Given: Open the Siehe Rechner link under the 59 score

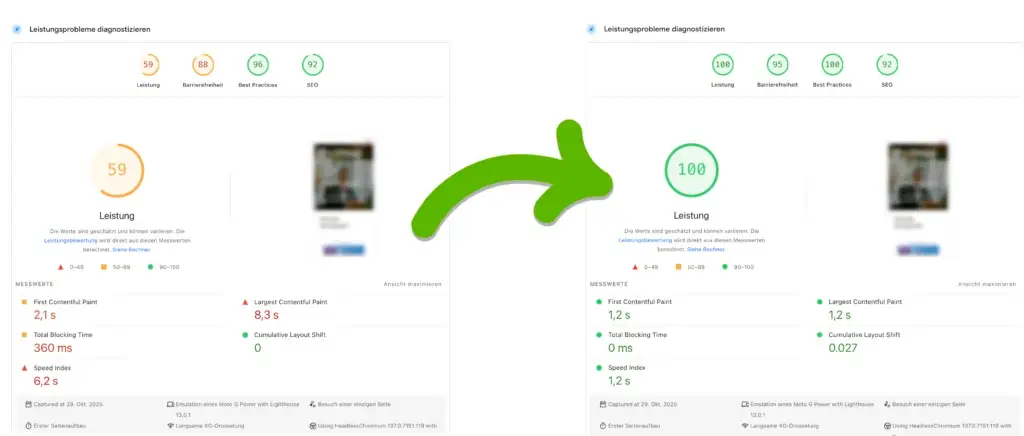Looking at the screenshot, I should [131, 250].
